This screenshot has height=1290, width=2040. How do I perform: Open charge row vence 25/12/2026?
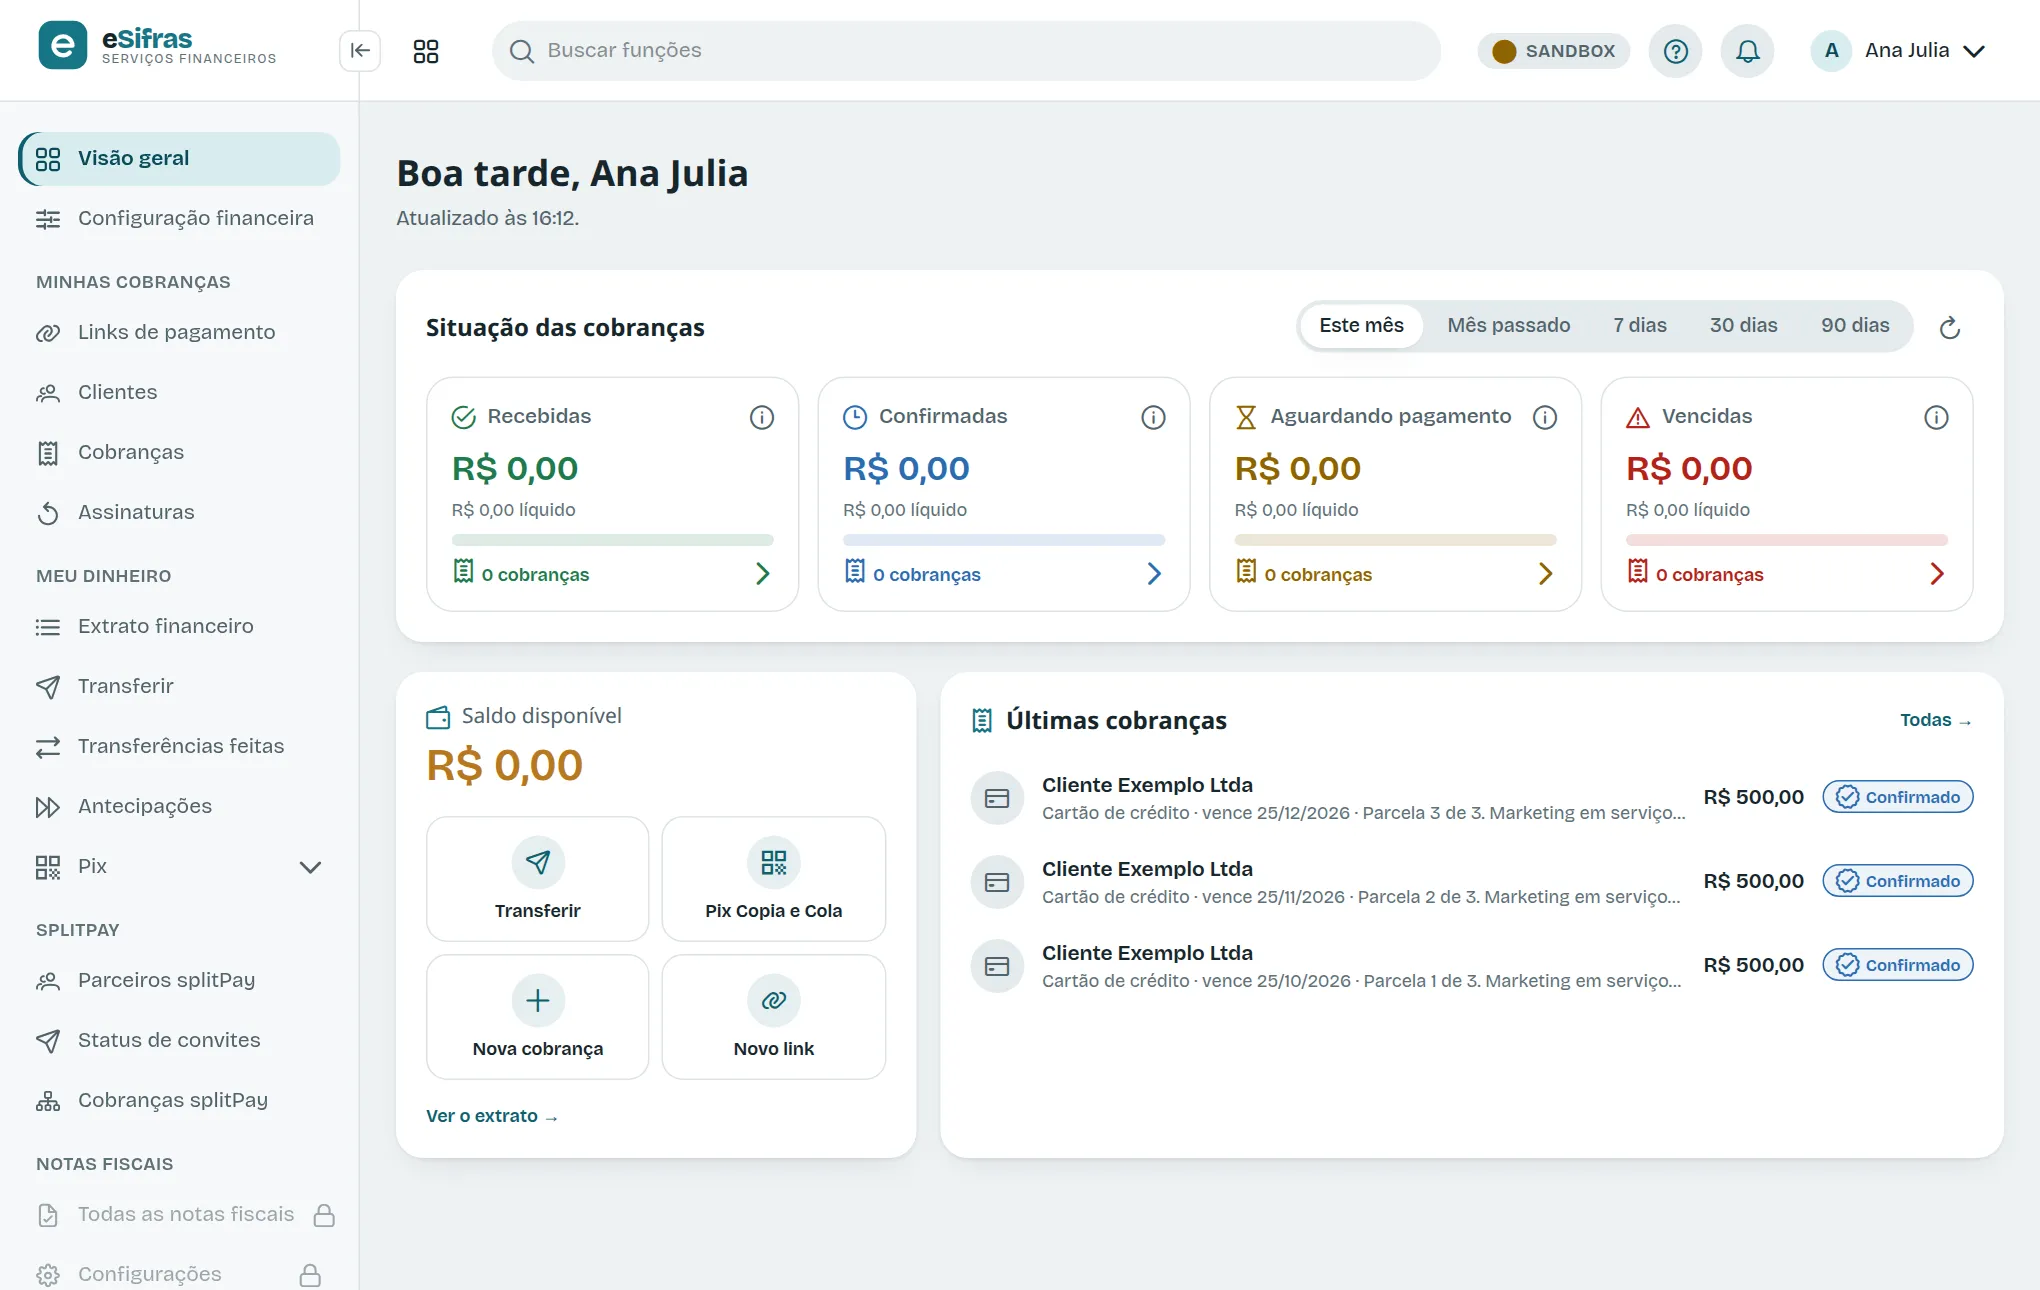1471,798
